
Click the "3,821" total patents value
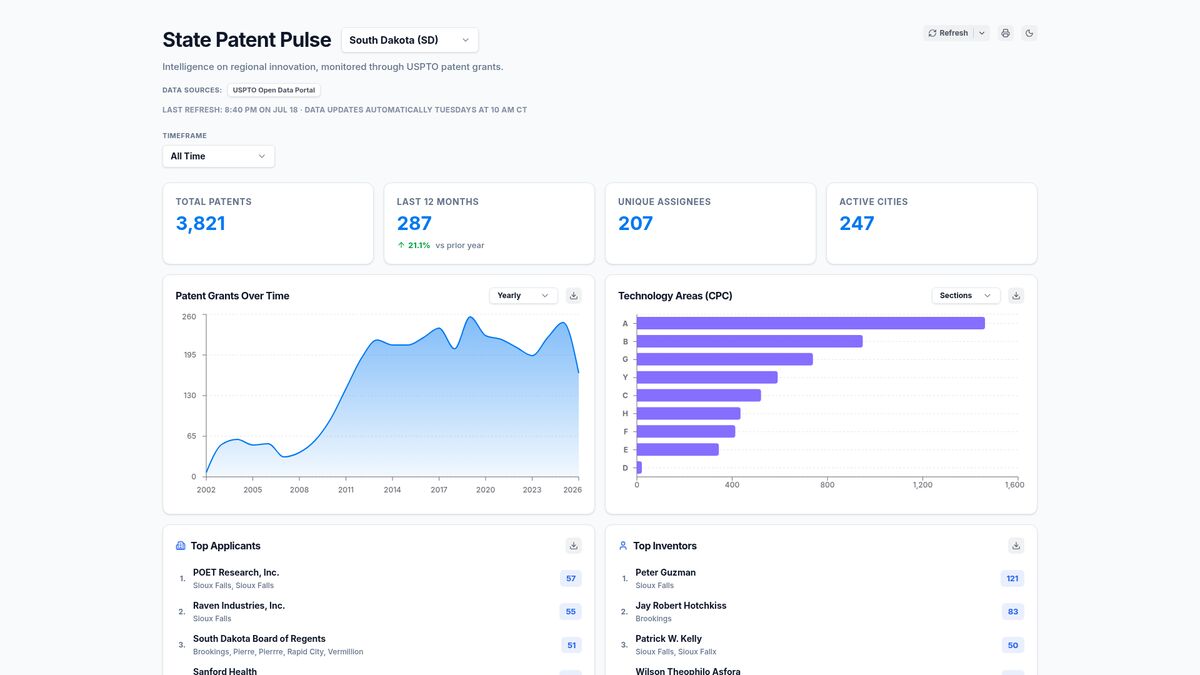[x=201, y=224]
